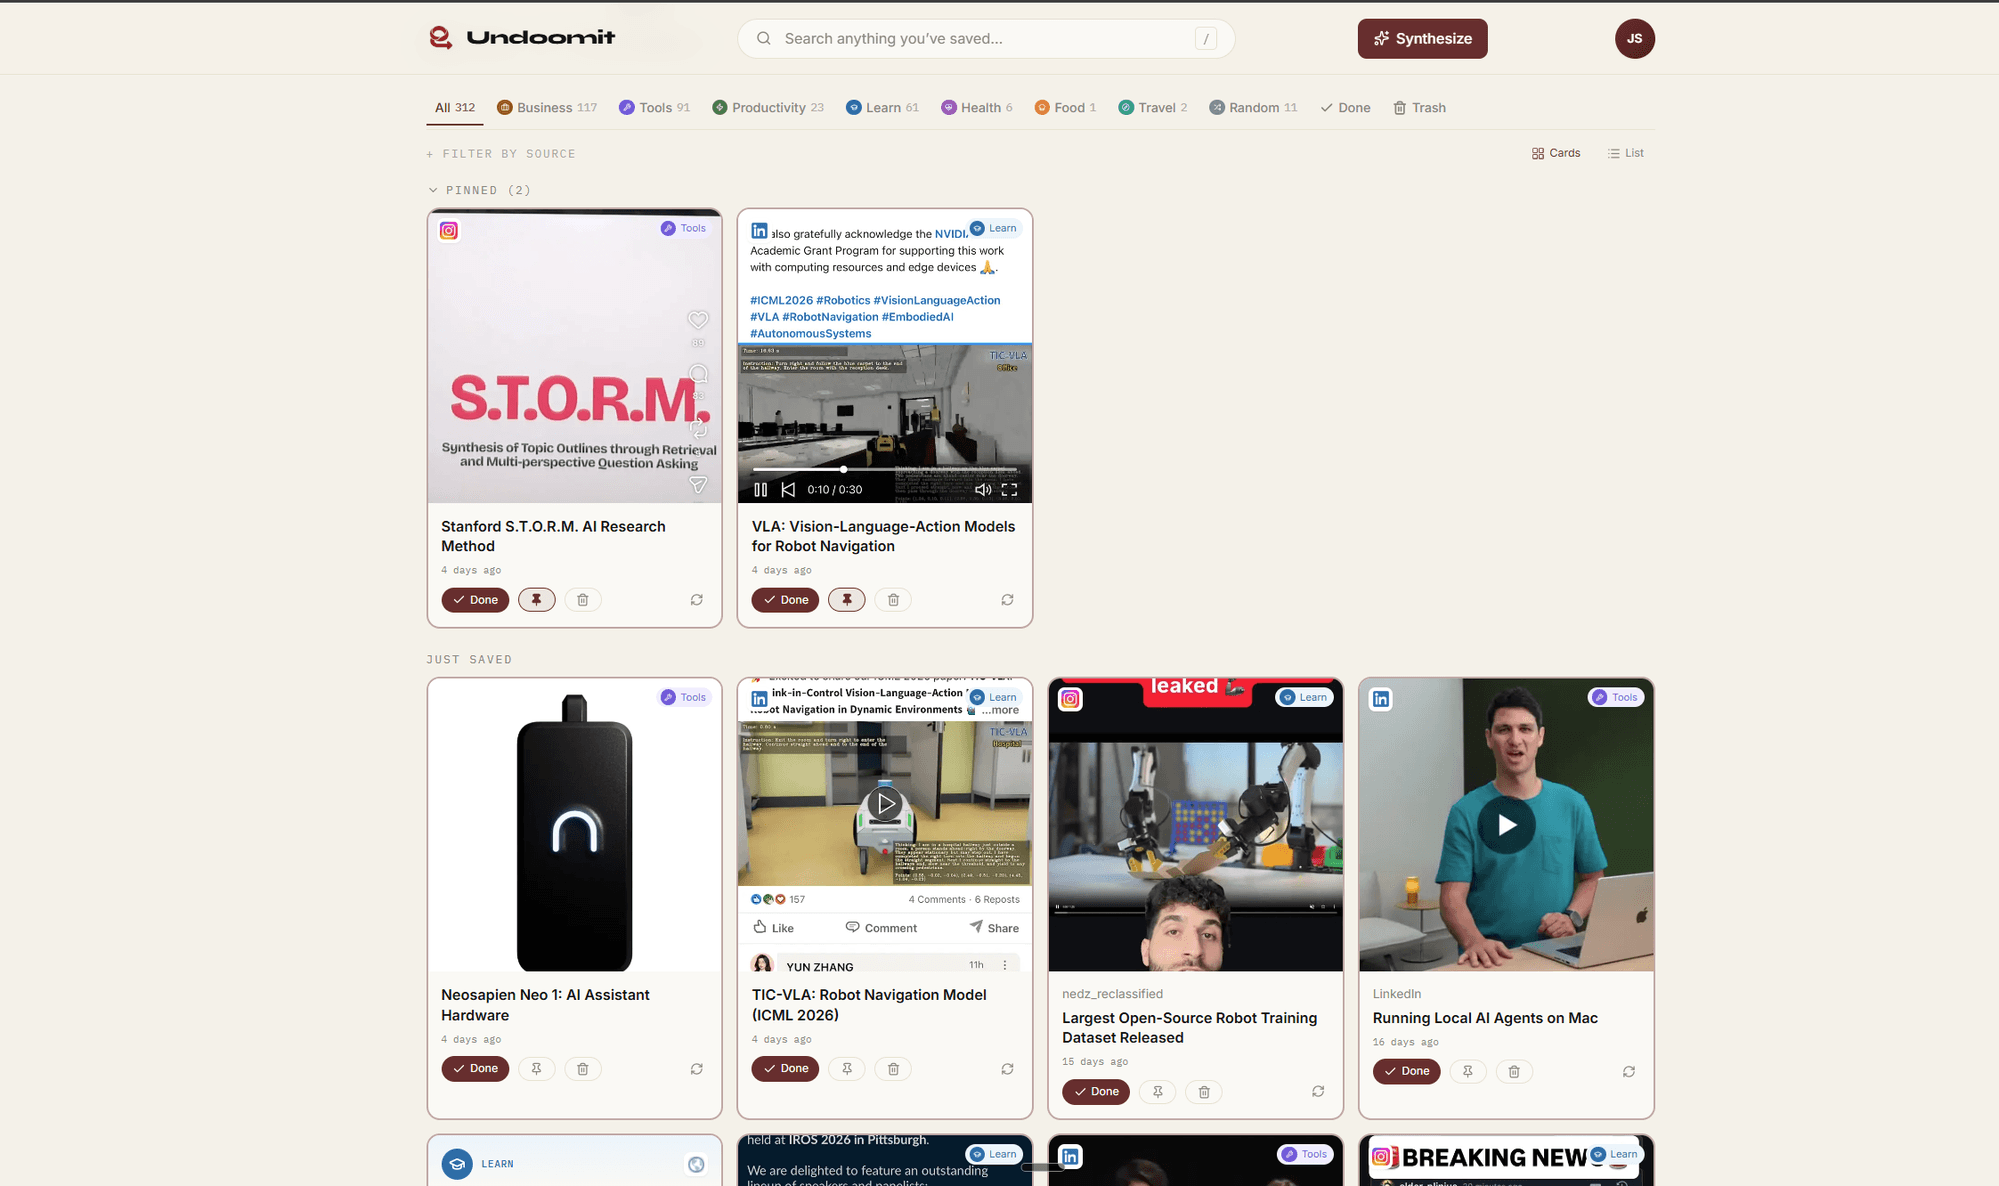
Task: Enter fullscreen on the VLA video
Action: (x=1010, y=490)
